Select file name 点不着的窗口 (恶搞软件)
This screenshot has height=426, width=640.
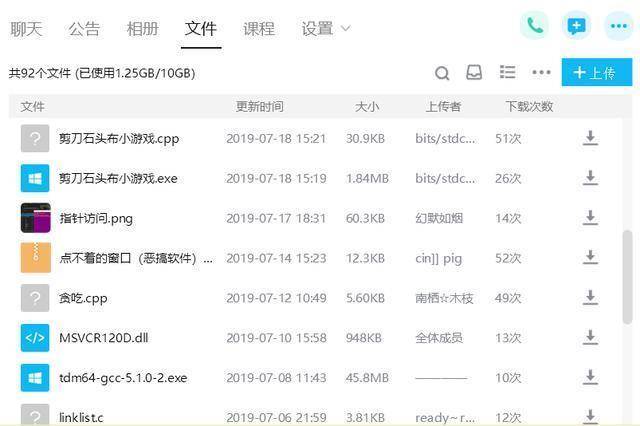[136, 258]
